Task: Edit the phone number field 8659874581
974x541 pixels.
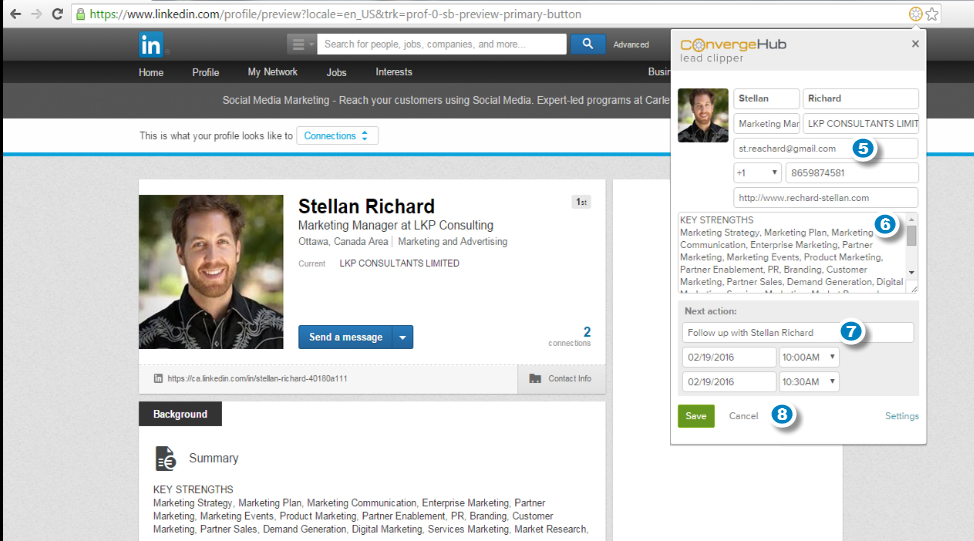Action: tap(852, 173)
